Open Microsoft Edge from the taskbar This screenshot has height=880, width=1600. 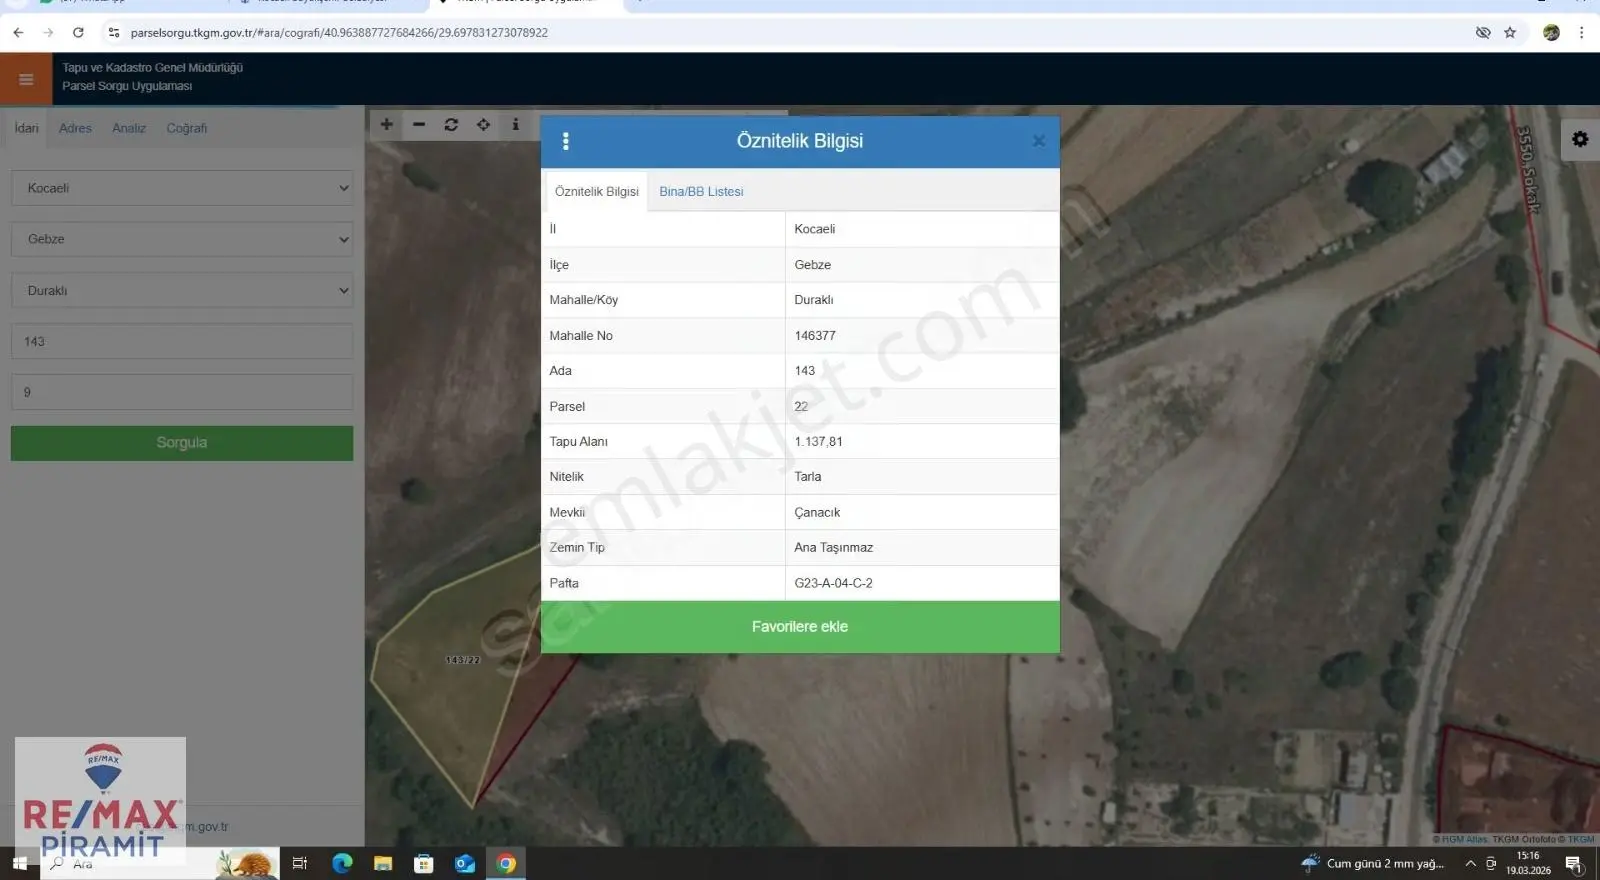(x=342, y=863)
